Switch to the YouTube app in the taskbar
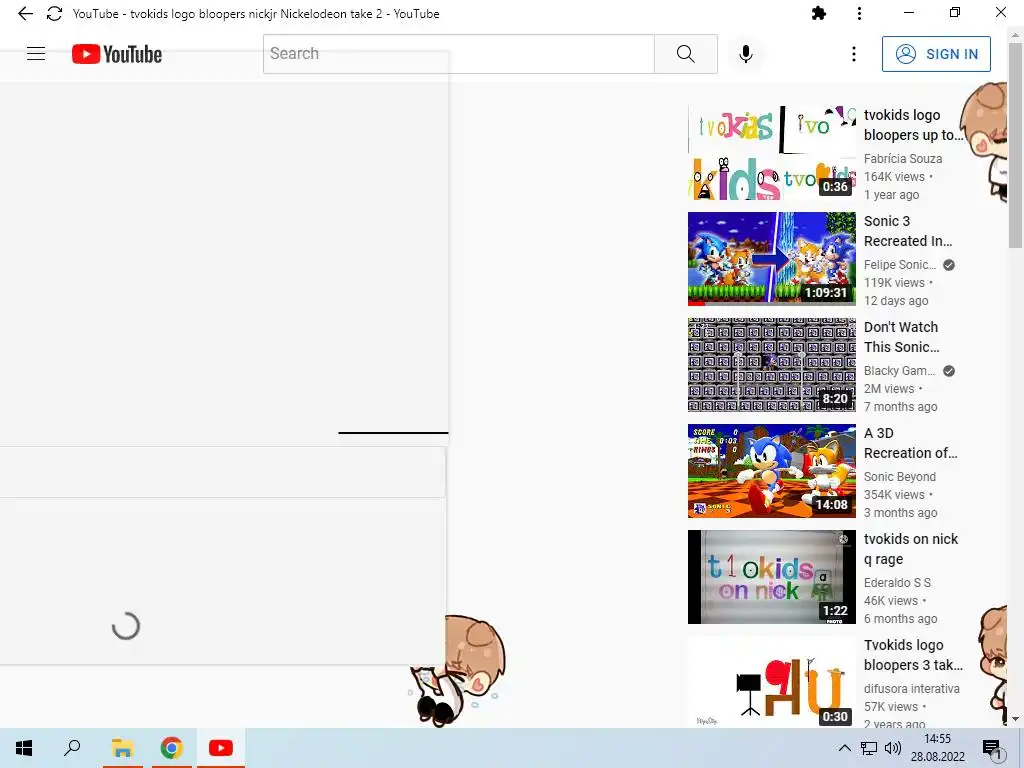This screenshot has height=768, width=1024. 221,748
